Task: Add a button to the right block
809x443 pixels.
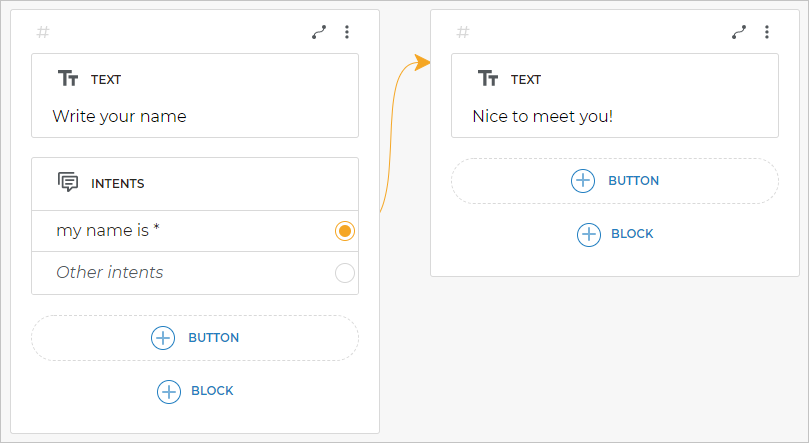Action: [x=615, y=181]
